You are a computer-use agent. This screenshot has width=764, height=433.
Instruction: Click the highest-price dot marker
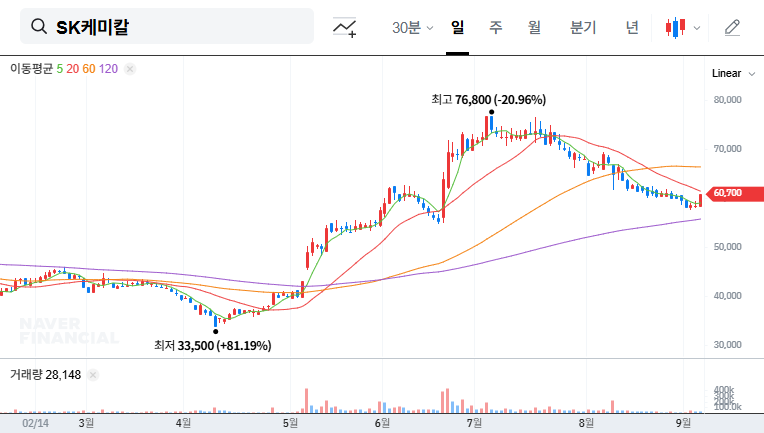click(x=491, y=112)
